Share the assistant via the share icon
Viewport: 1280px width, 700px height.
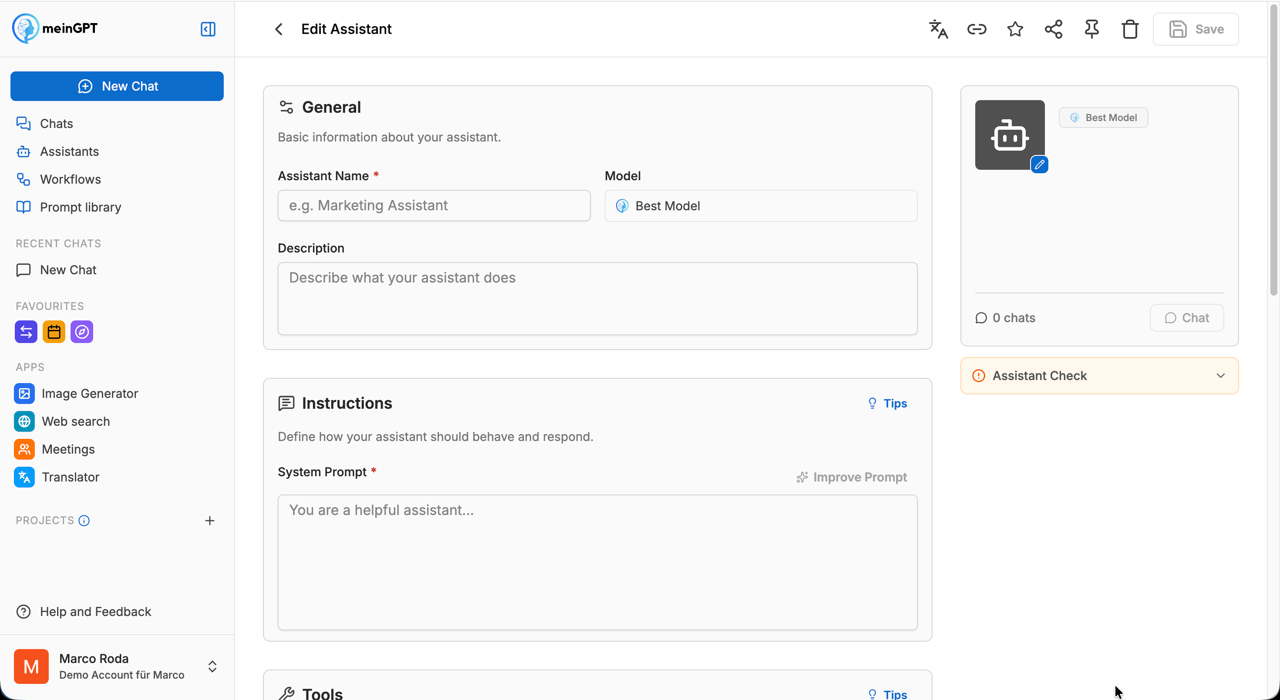click(1053, 29)
